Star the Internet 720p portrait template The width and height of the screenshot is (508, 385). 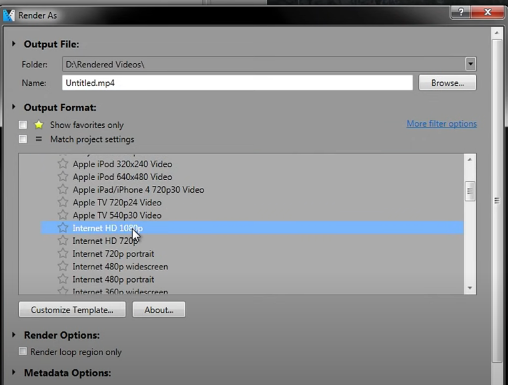pyautogui.click(x=63, y=253)
